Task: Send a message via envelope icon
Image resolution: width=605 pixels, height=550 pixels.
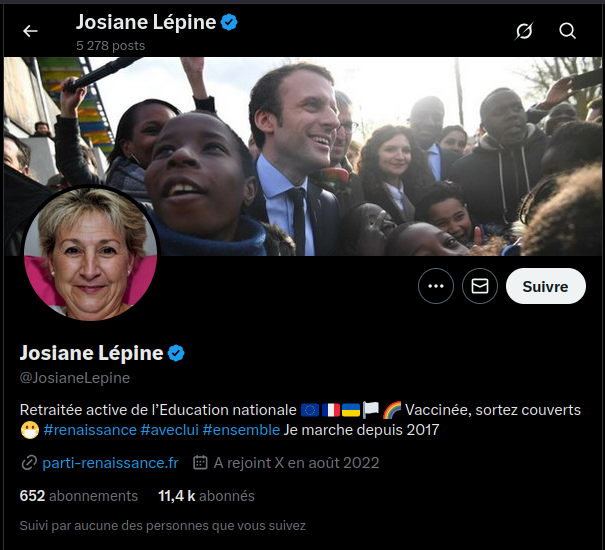Action: click(480, 286)
